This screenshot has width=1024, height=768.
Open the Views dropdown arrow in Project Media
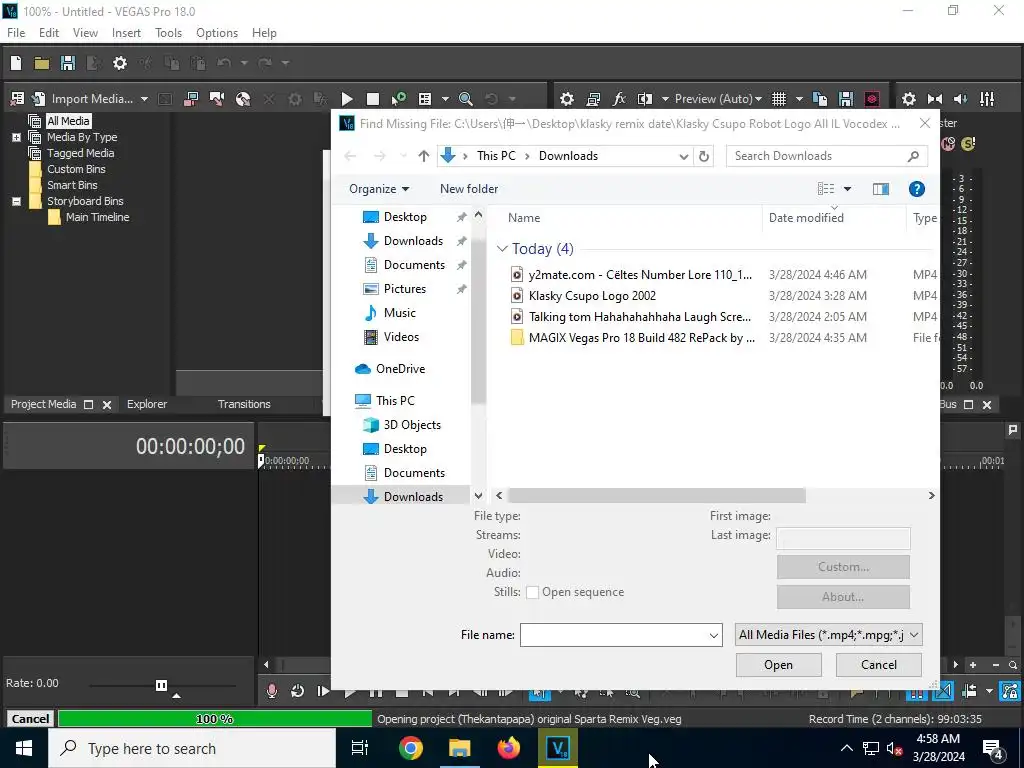[445, 99]
